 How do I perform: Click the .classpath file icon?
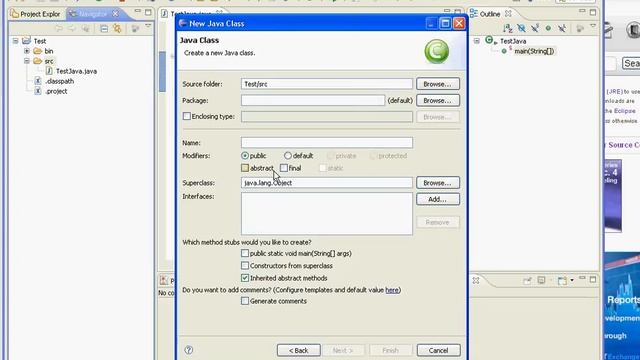pos(38,81)
